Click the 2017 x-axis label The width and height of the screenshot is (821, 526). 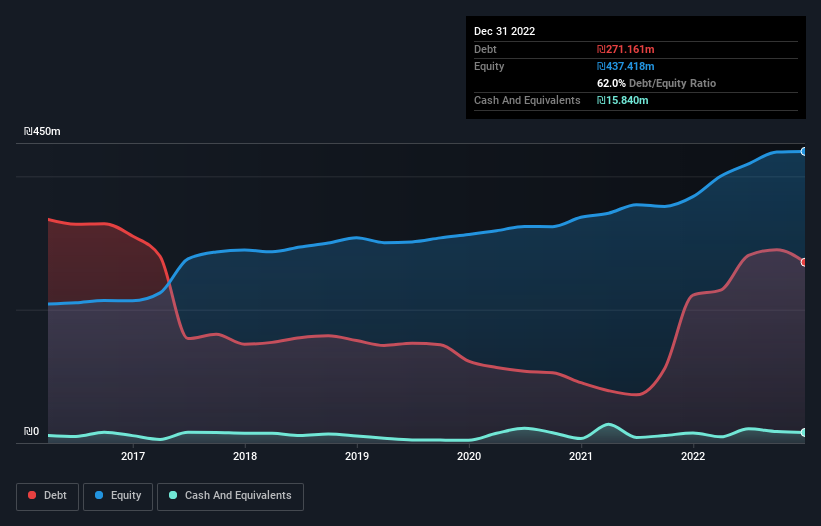(x=133, y=456)
